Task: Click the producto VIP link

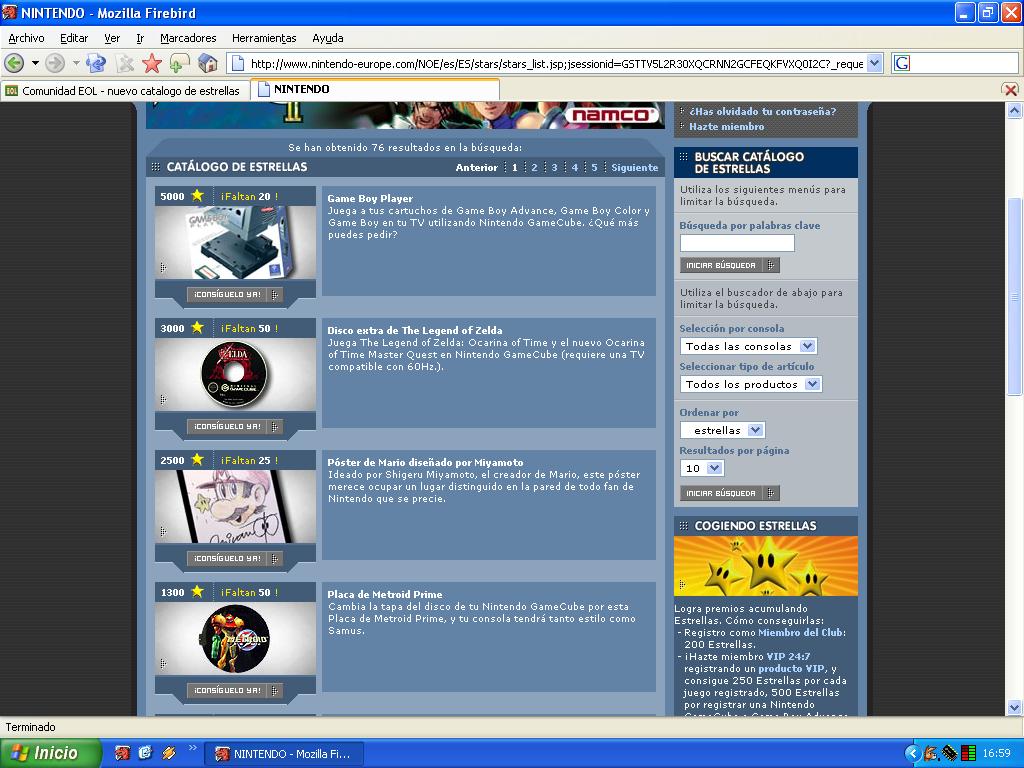Action: (791, 669)
